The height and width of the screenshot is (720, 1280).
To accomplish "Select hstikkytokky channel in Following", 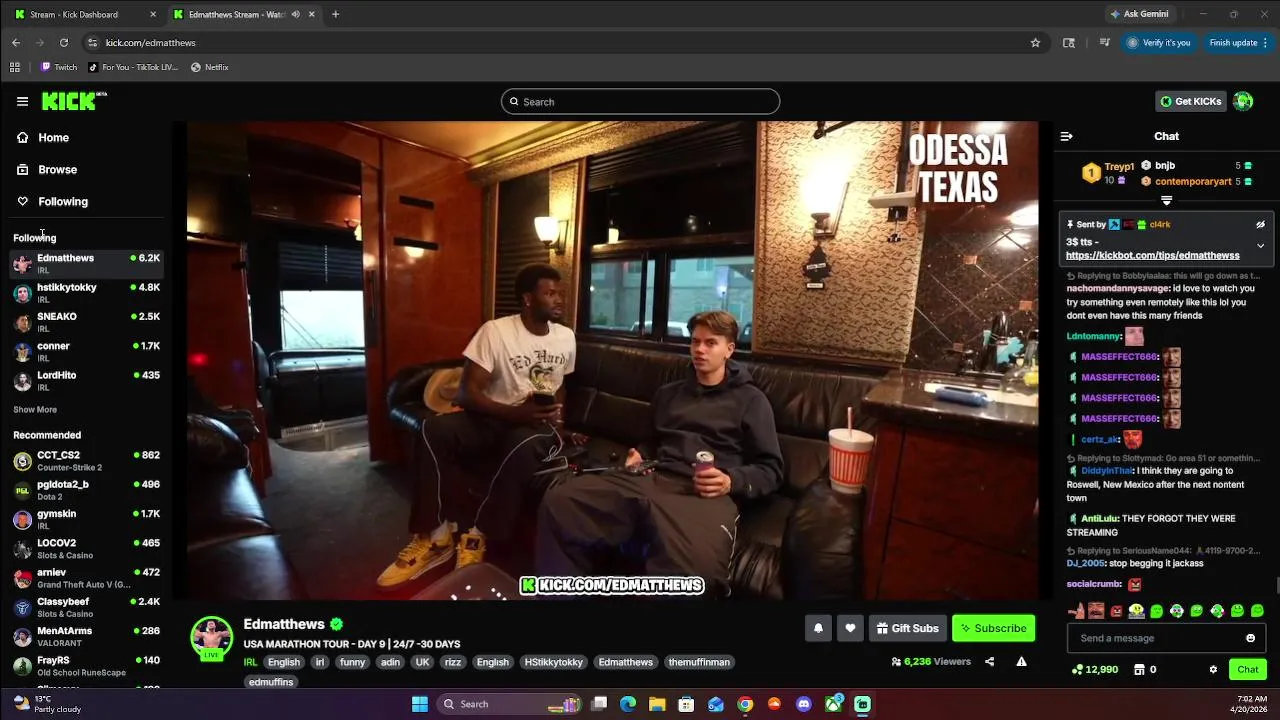I will (x=87, y=292).
